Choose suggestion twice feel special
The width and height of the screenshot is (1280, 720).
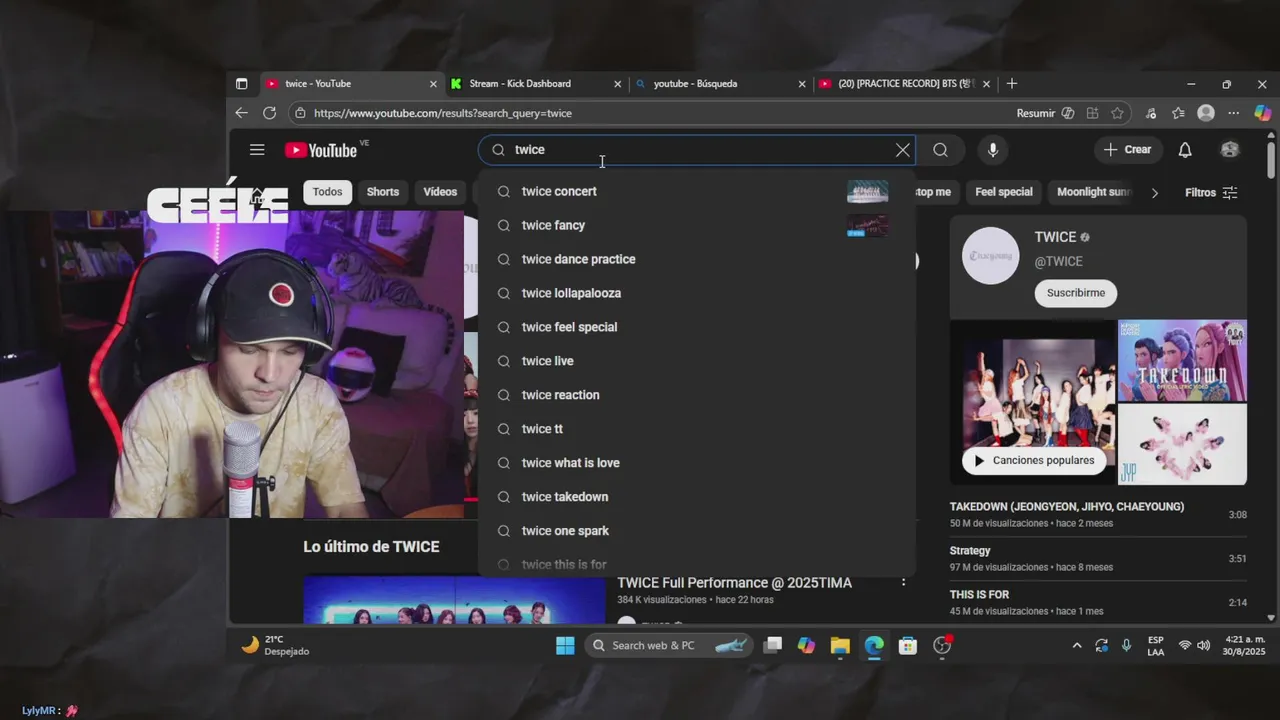(696, 327)
